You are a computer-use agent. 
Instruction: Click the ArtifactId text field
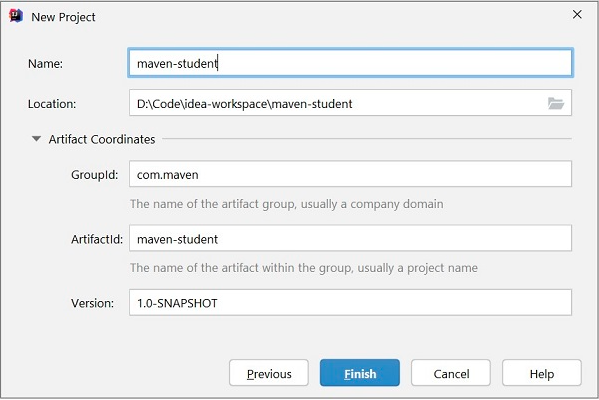click(350, 238)
